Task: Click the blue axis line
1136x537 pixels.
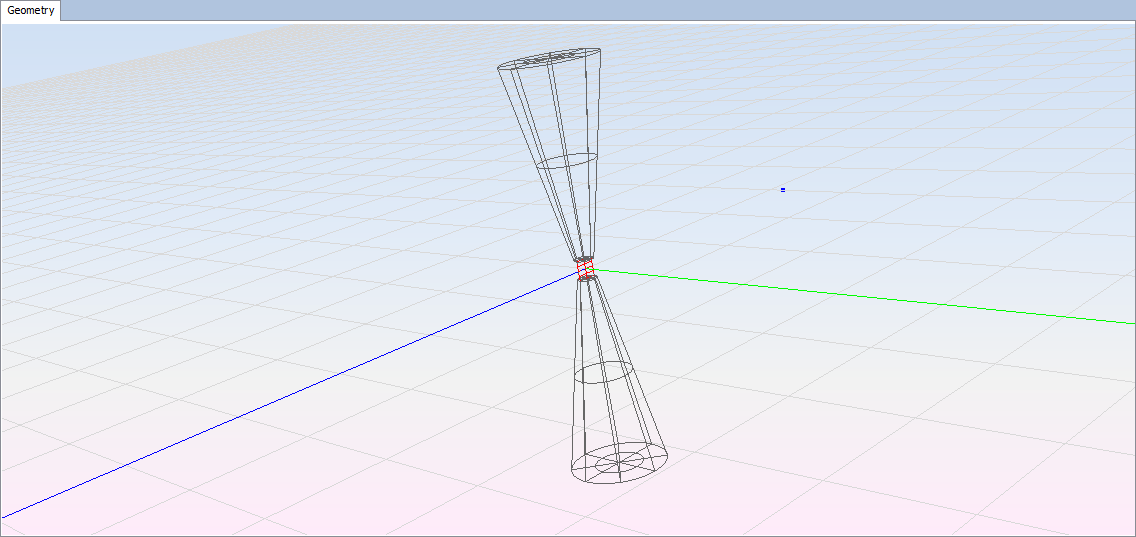Action: pos(300,391)
